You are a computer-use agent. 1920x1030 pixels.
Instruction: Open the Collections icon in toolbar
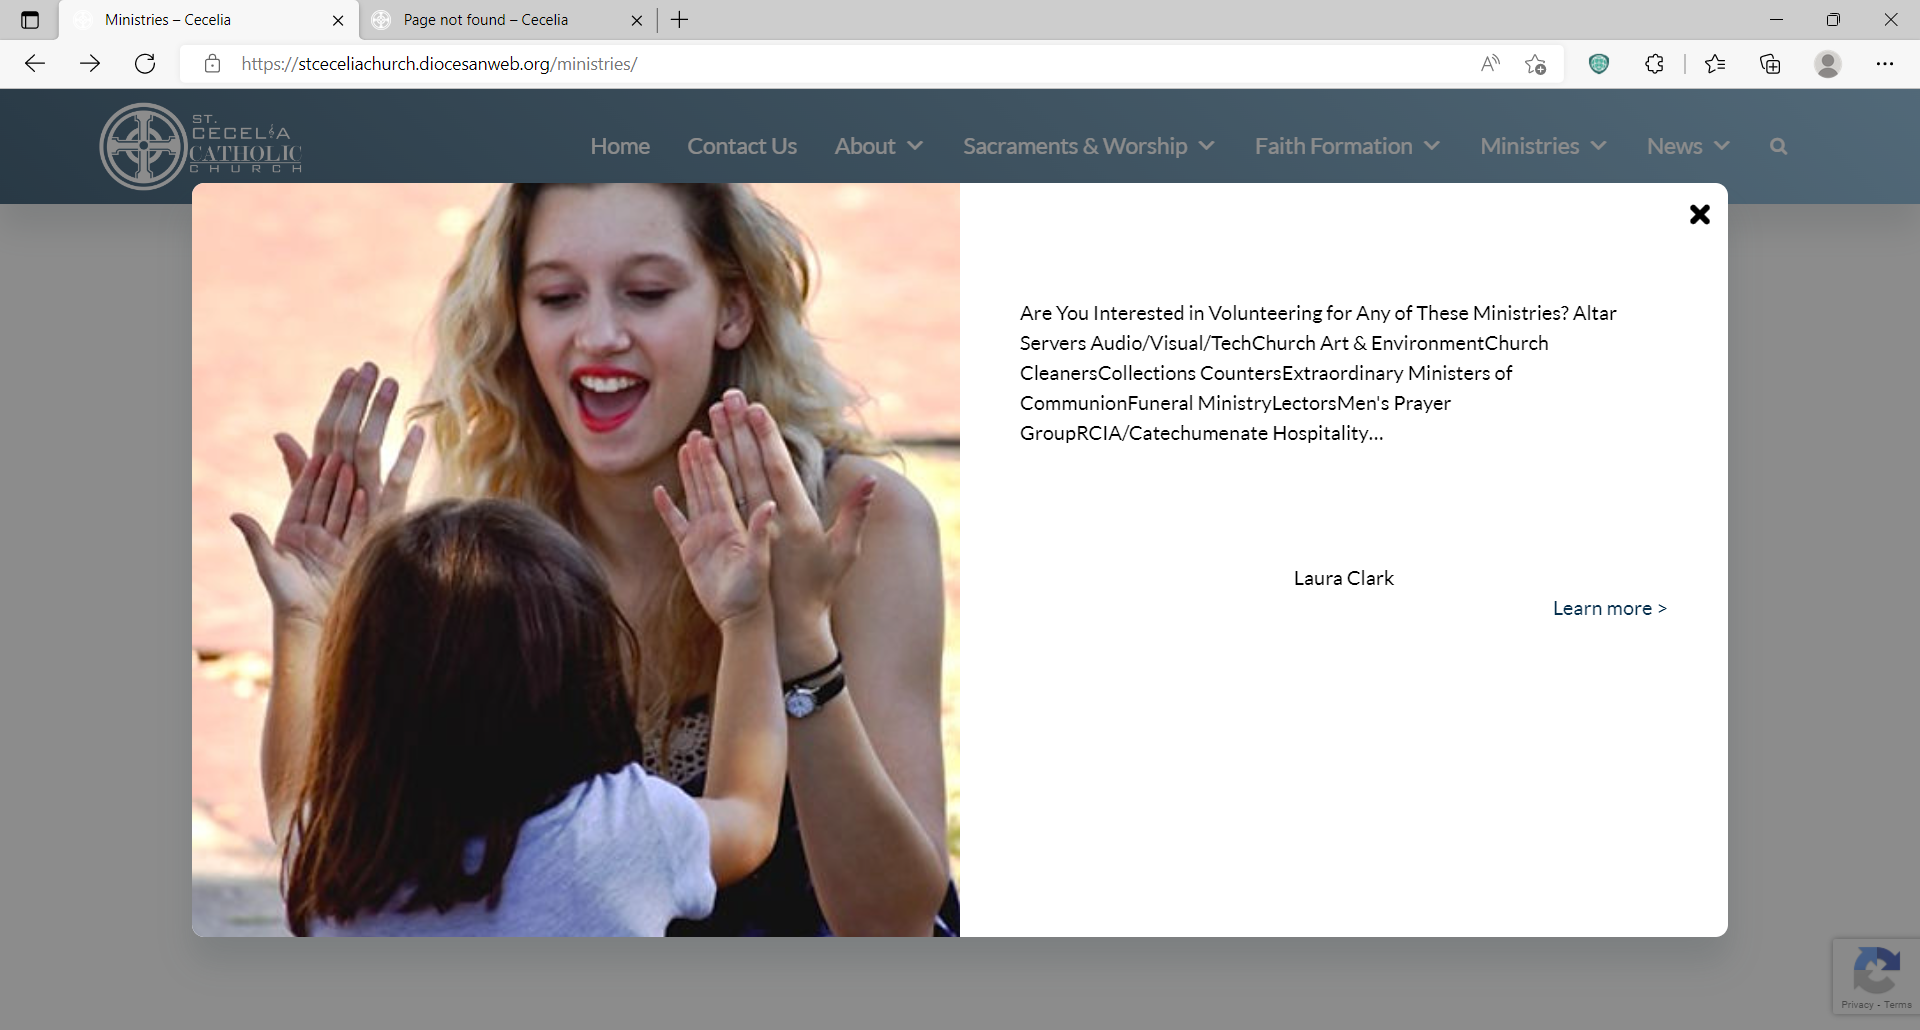pos(1770,64)
